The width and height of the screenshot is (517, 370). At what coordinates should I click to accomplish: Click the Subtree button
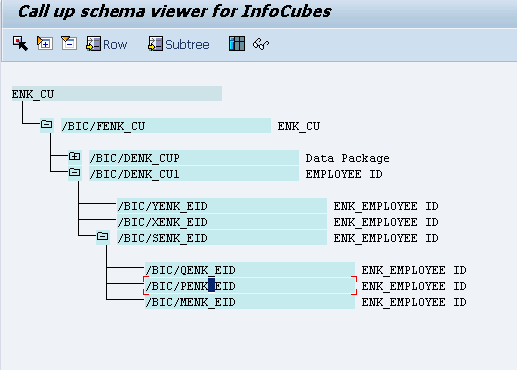pos(179,44)
